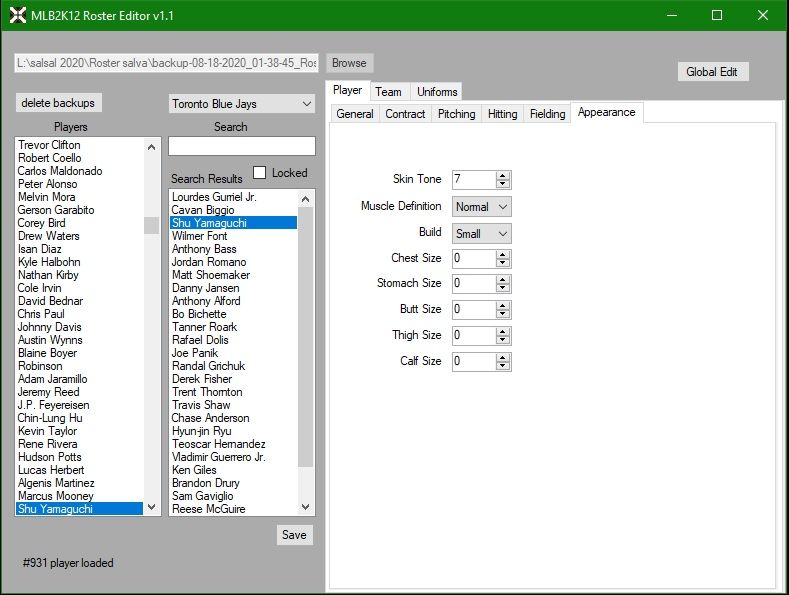Open the Build dropdown set to Small
Image resolution: width=789 pixels, height=595 pixels.
(482, 234)
